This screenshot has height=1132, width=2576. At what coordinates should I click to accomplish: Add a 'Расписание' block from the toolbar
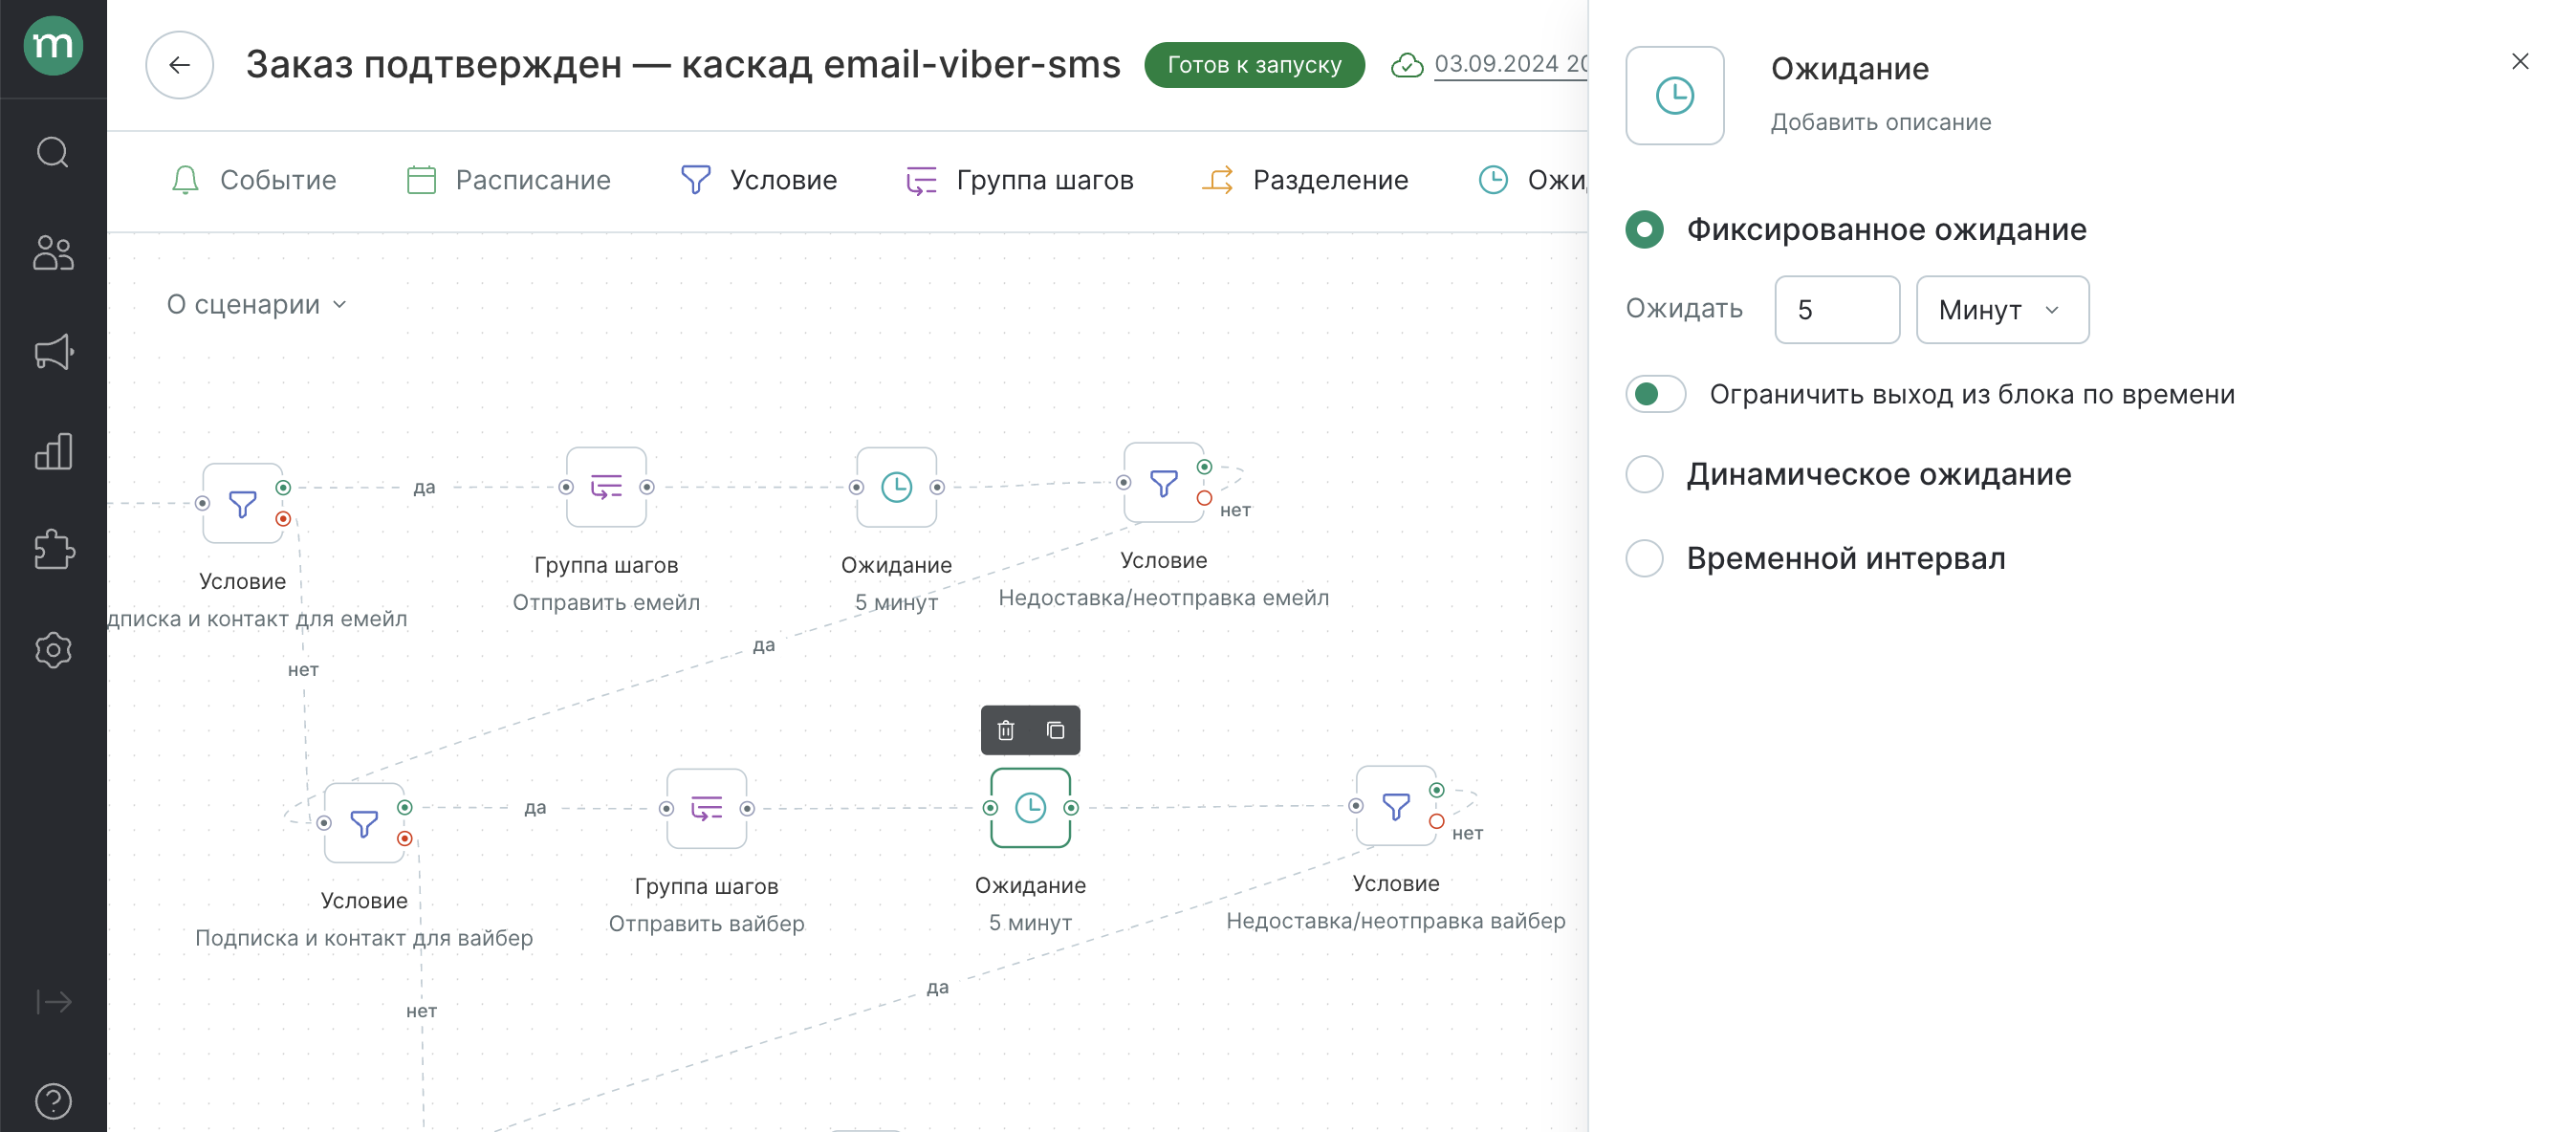click(x=508, y=180)
